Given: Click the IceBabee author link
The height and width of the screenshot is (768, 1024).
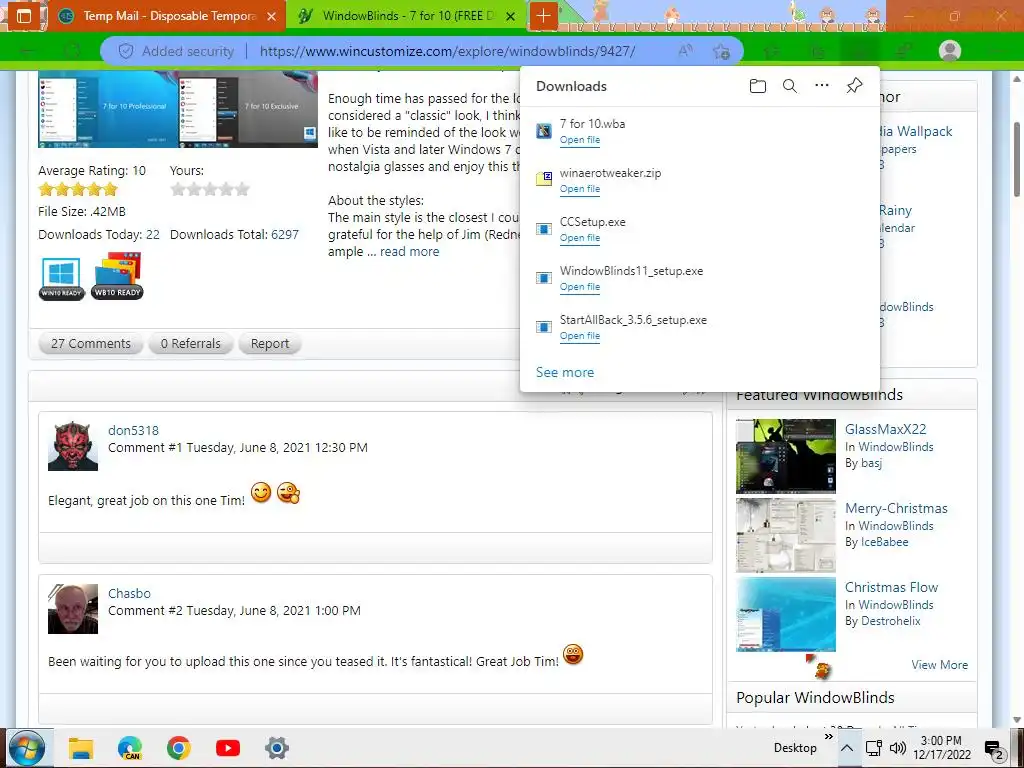Looking at the screenshot, I should (x=883, y=542).
